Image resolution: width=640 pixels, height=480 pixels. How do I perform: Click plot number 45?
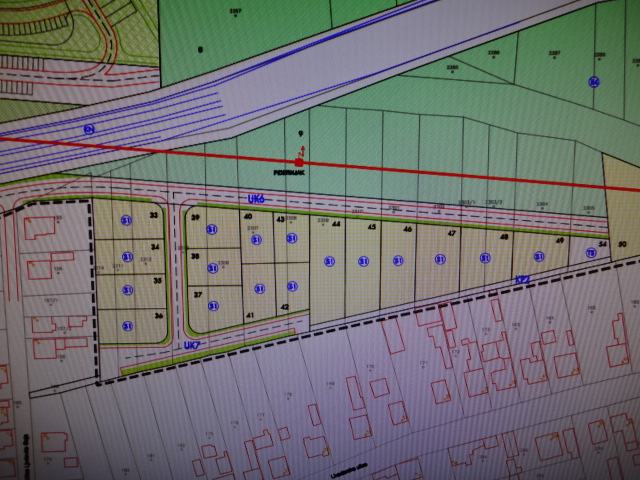(x=371, y=227)
